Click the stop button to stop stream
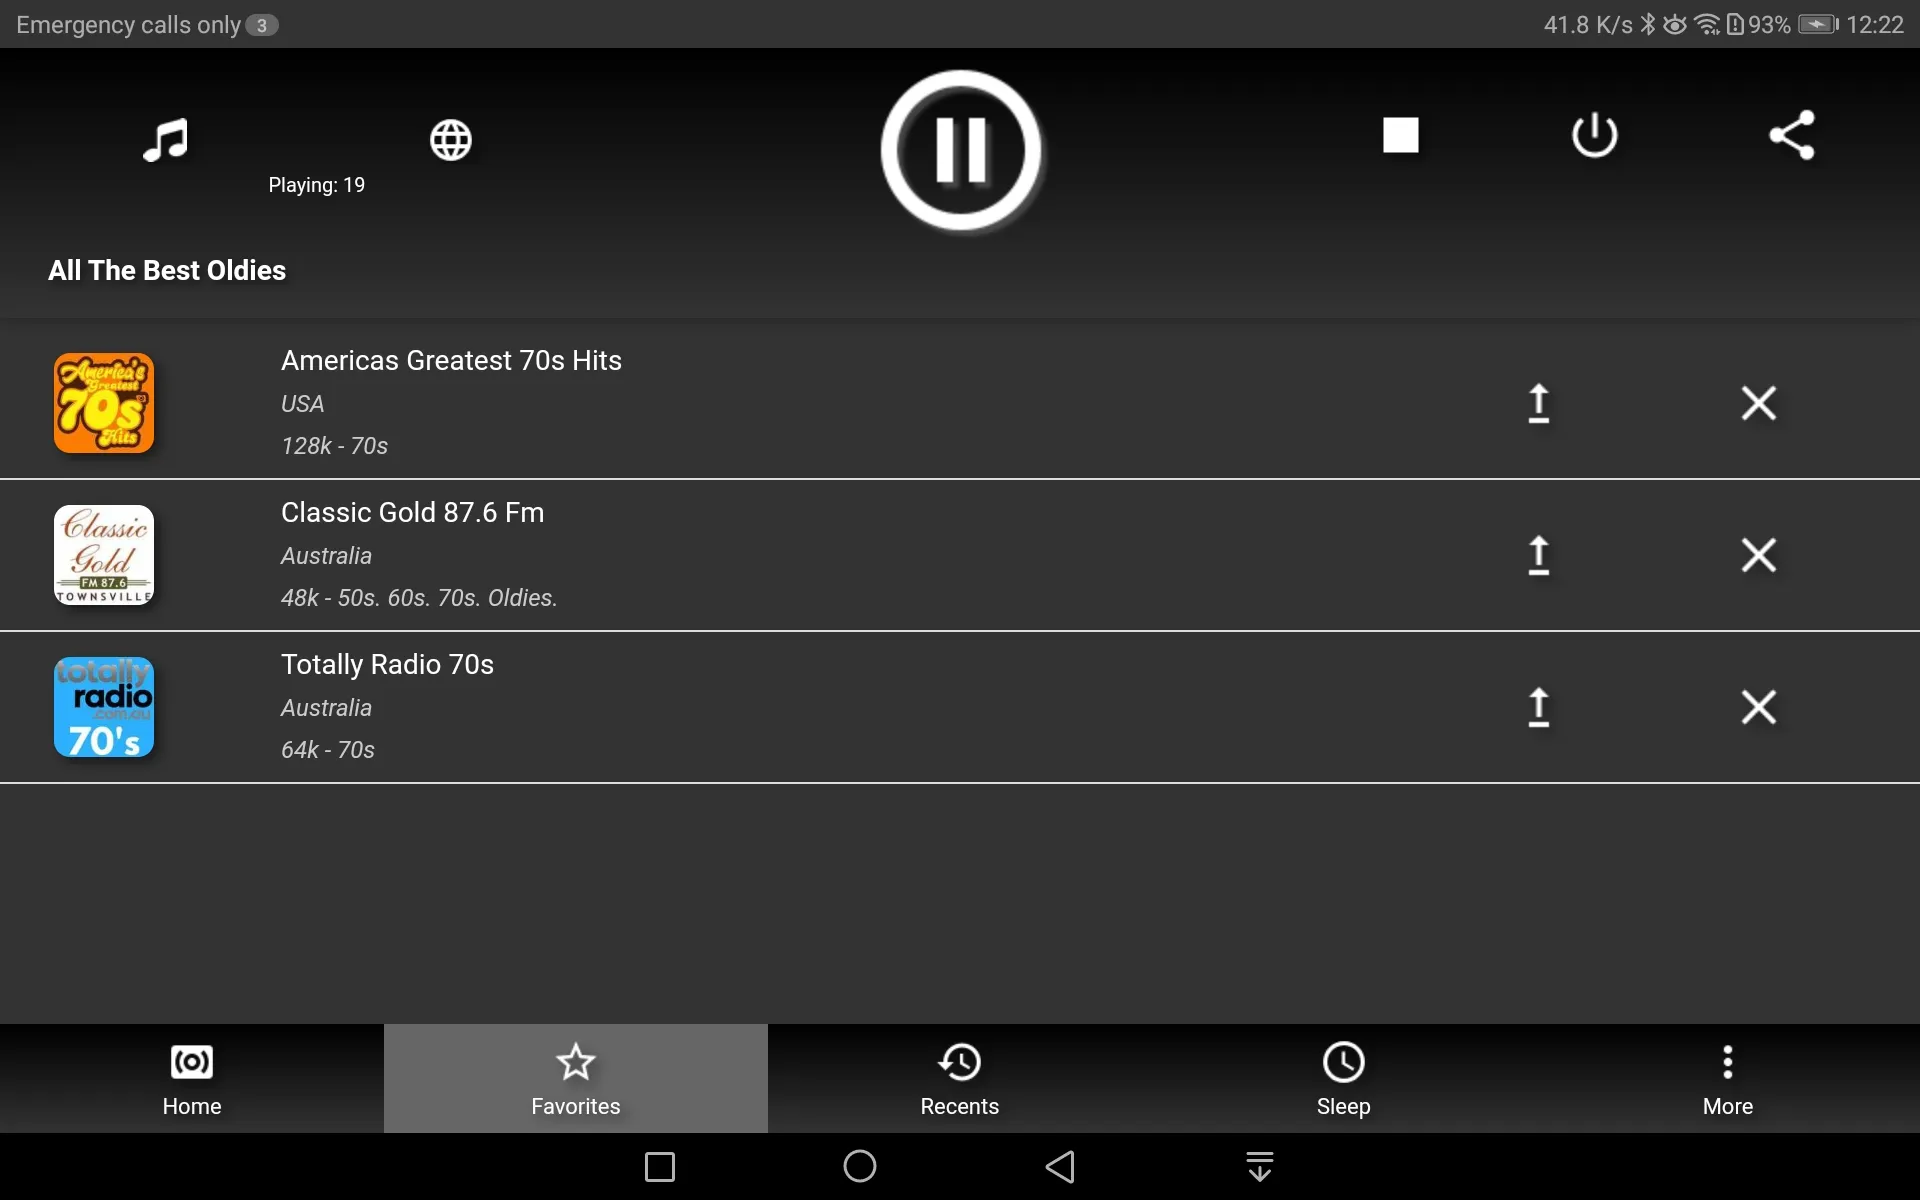The width and height of the screenshot is (1920, 1200). [x=1399, y=134]
